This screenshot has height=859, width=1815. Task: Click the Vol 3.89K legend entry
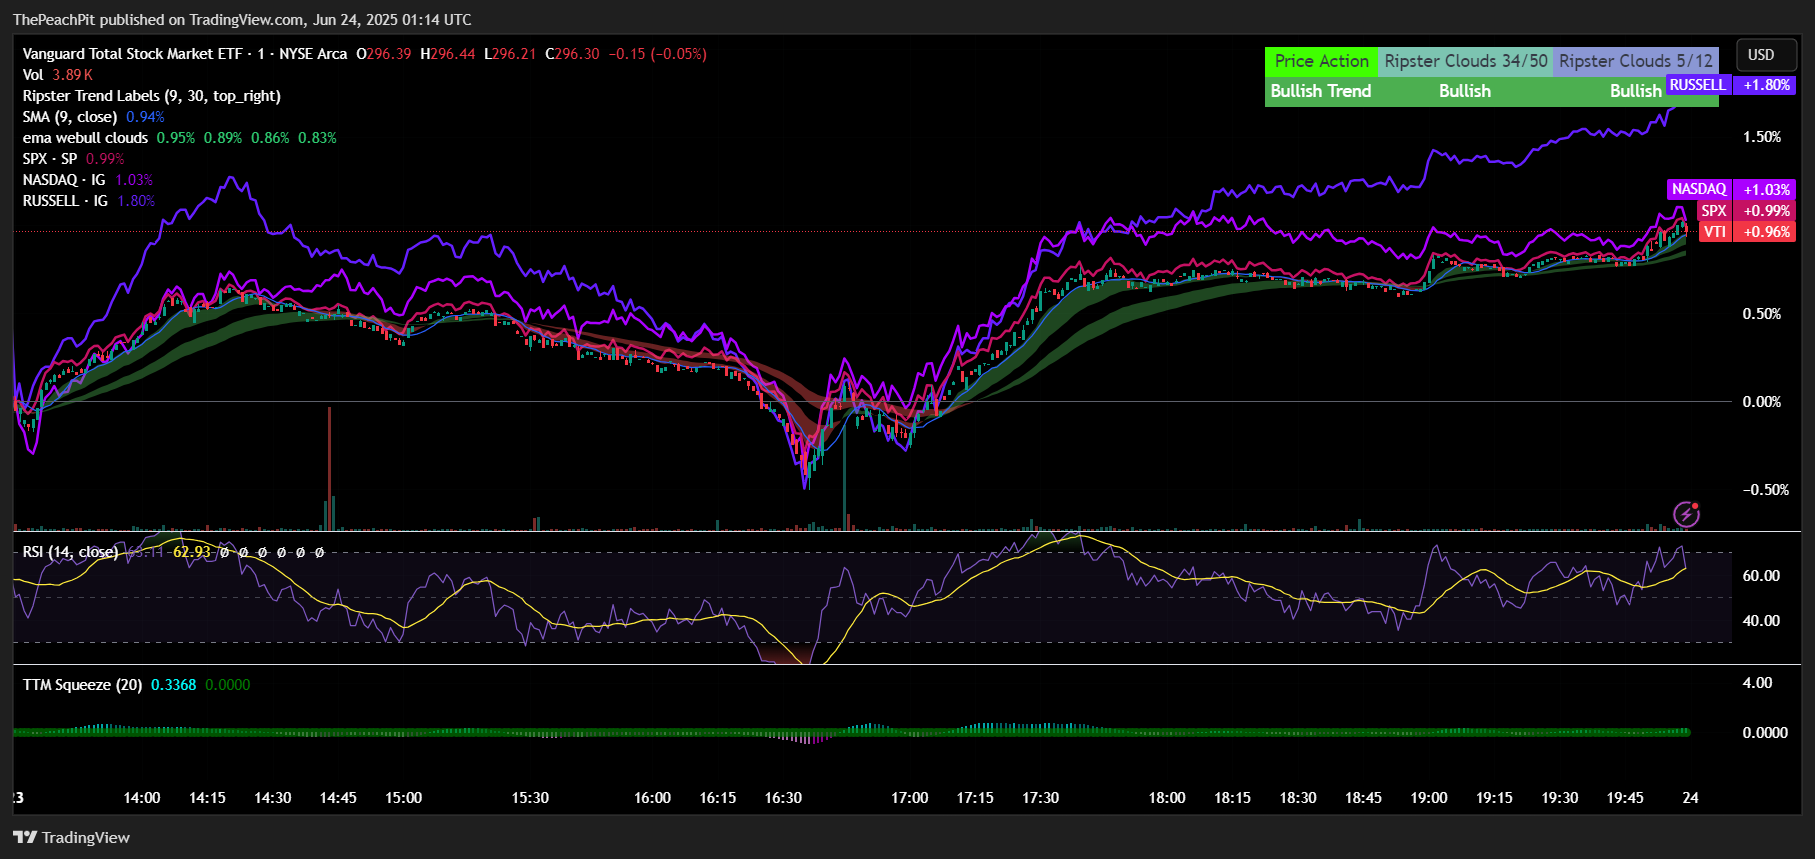pyautogui.click(x=58, y=75)
